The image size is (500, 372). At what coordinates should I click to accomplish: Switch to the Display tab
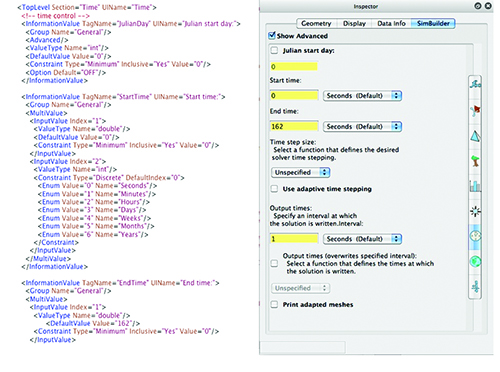click(x=354, y=23)
